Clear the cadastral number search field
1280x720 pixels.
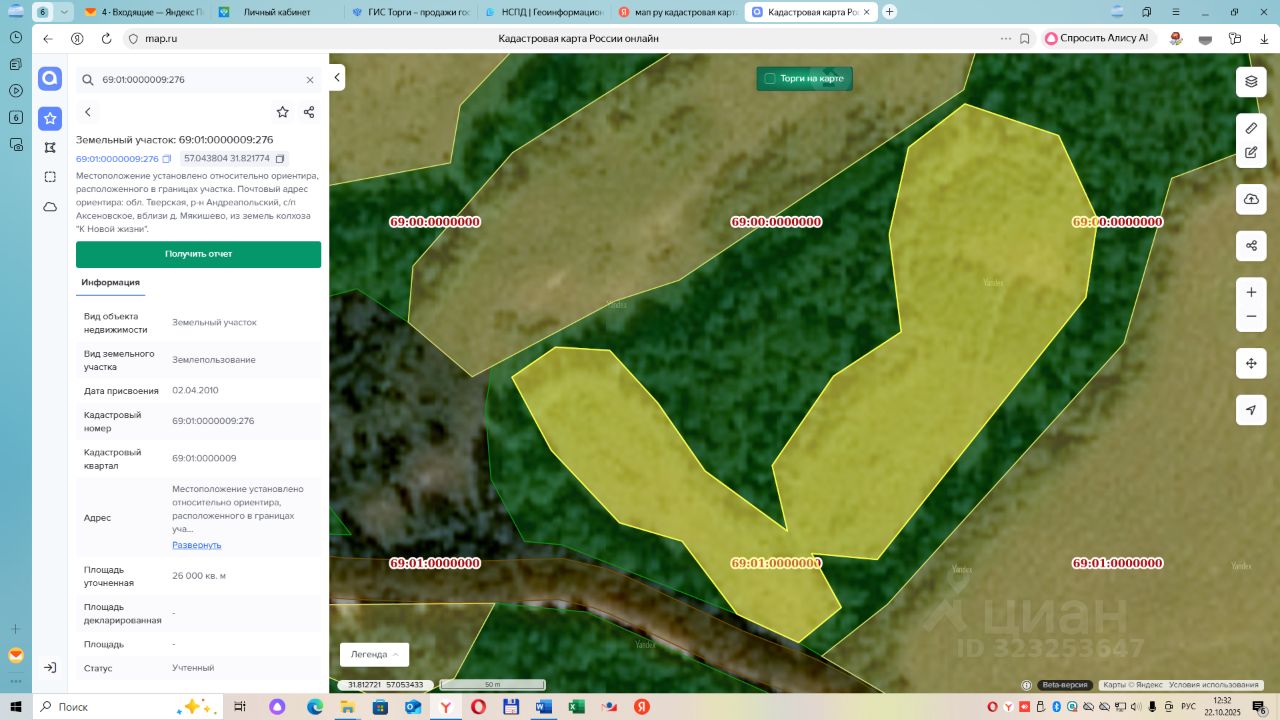(310, 80)
